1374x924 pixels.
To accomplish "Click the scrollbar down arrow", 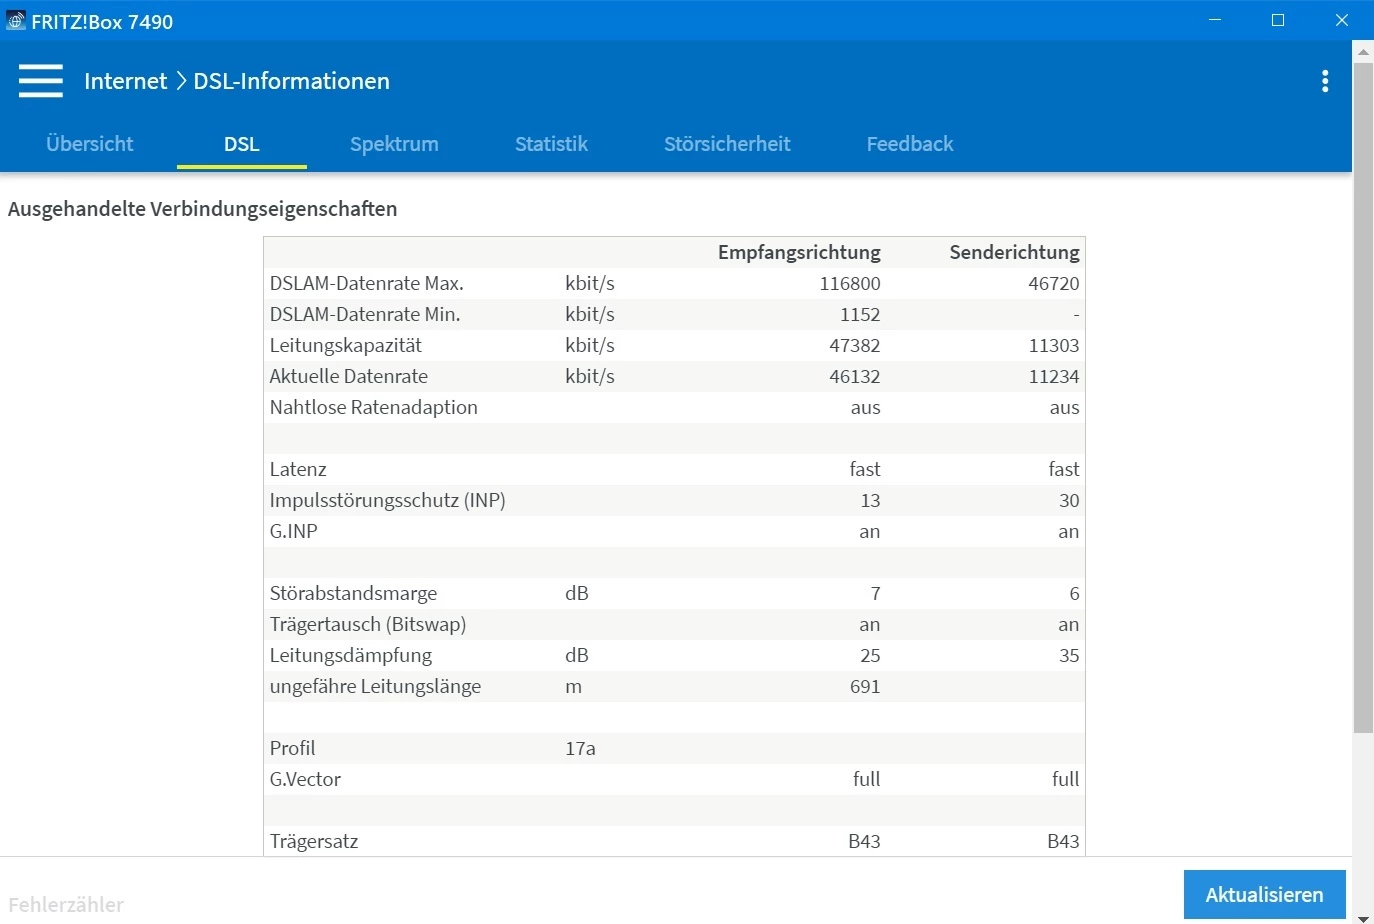I will tap(1363, 915).
